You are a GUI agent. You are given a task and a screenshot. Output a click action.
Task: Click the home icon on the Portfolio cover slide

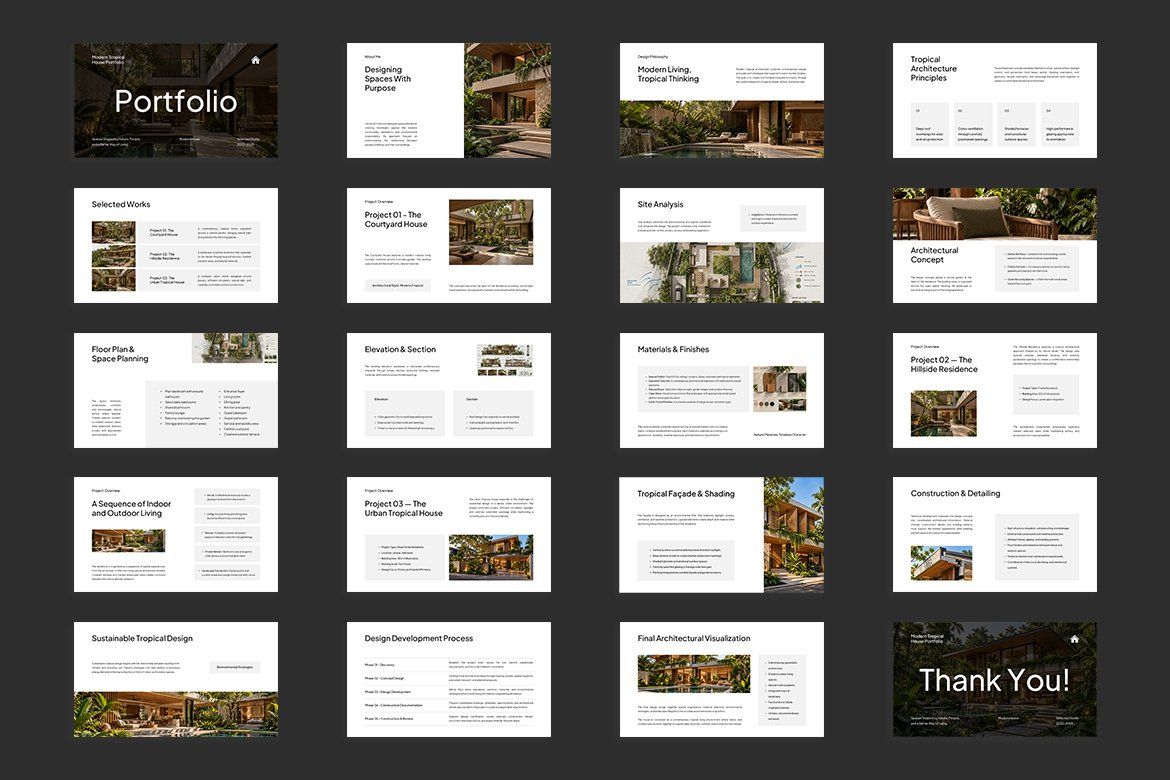[x=255, y=60]
